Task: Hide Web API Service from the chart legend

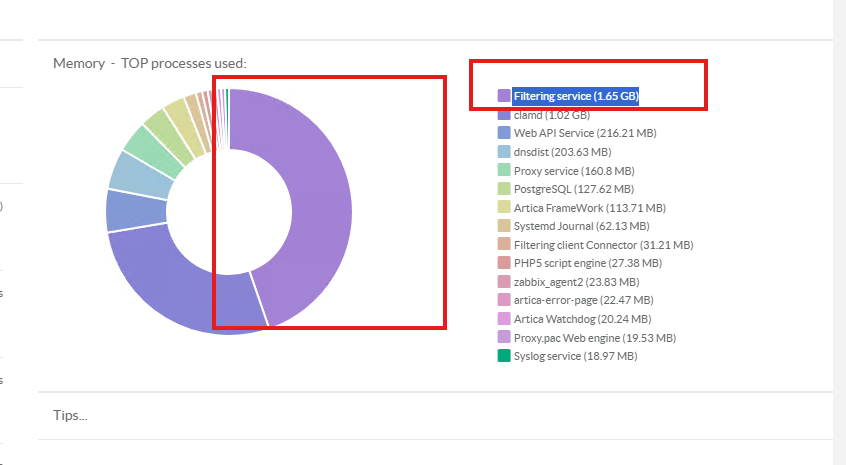Action: click(x=571, y=133)
